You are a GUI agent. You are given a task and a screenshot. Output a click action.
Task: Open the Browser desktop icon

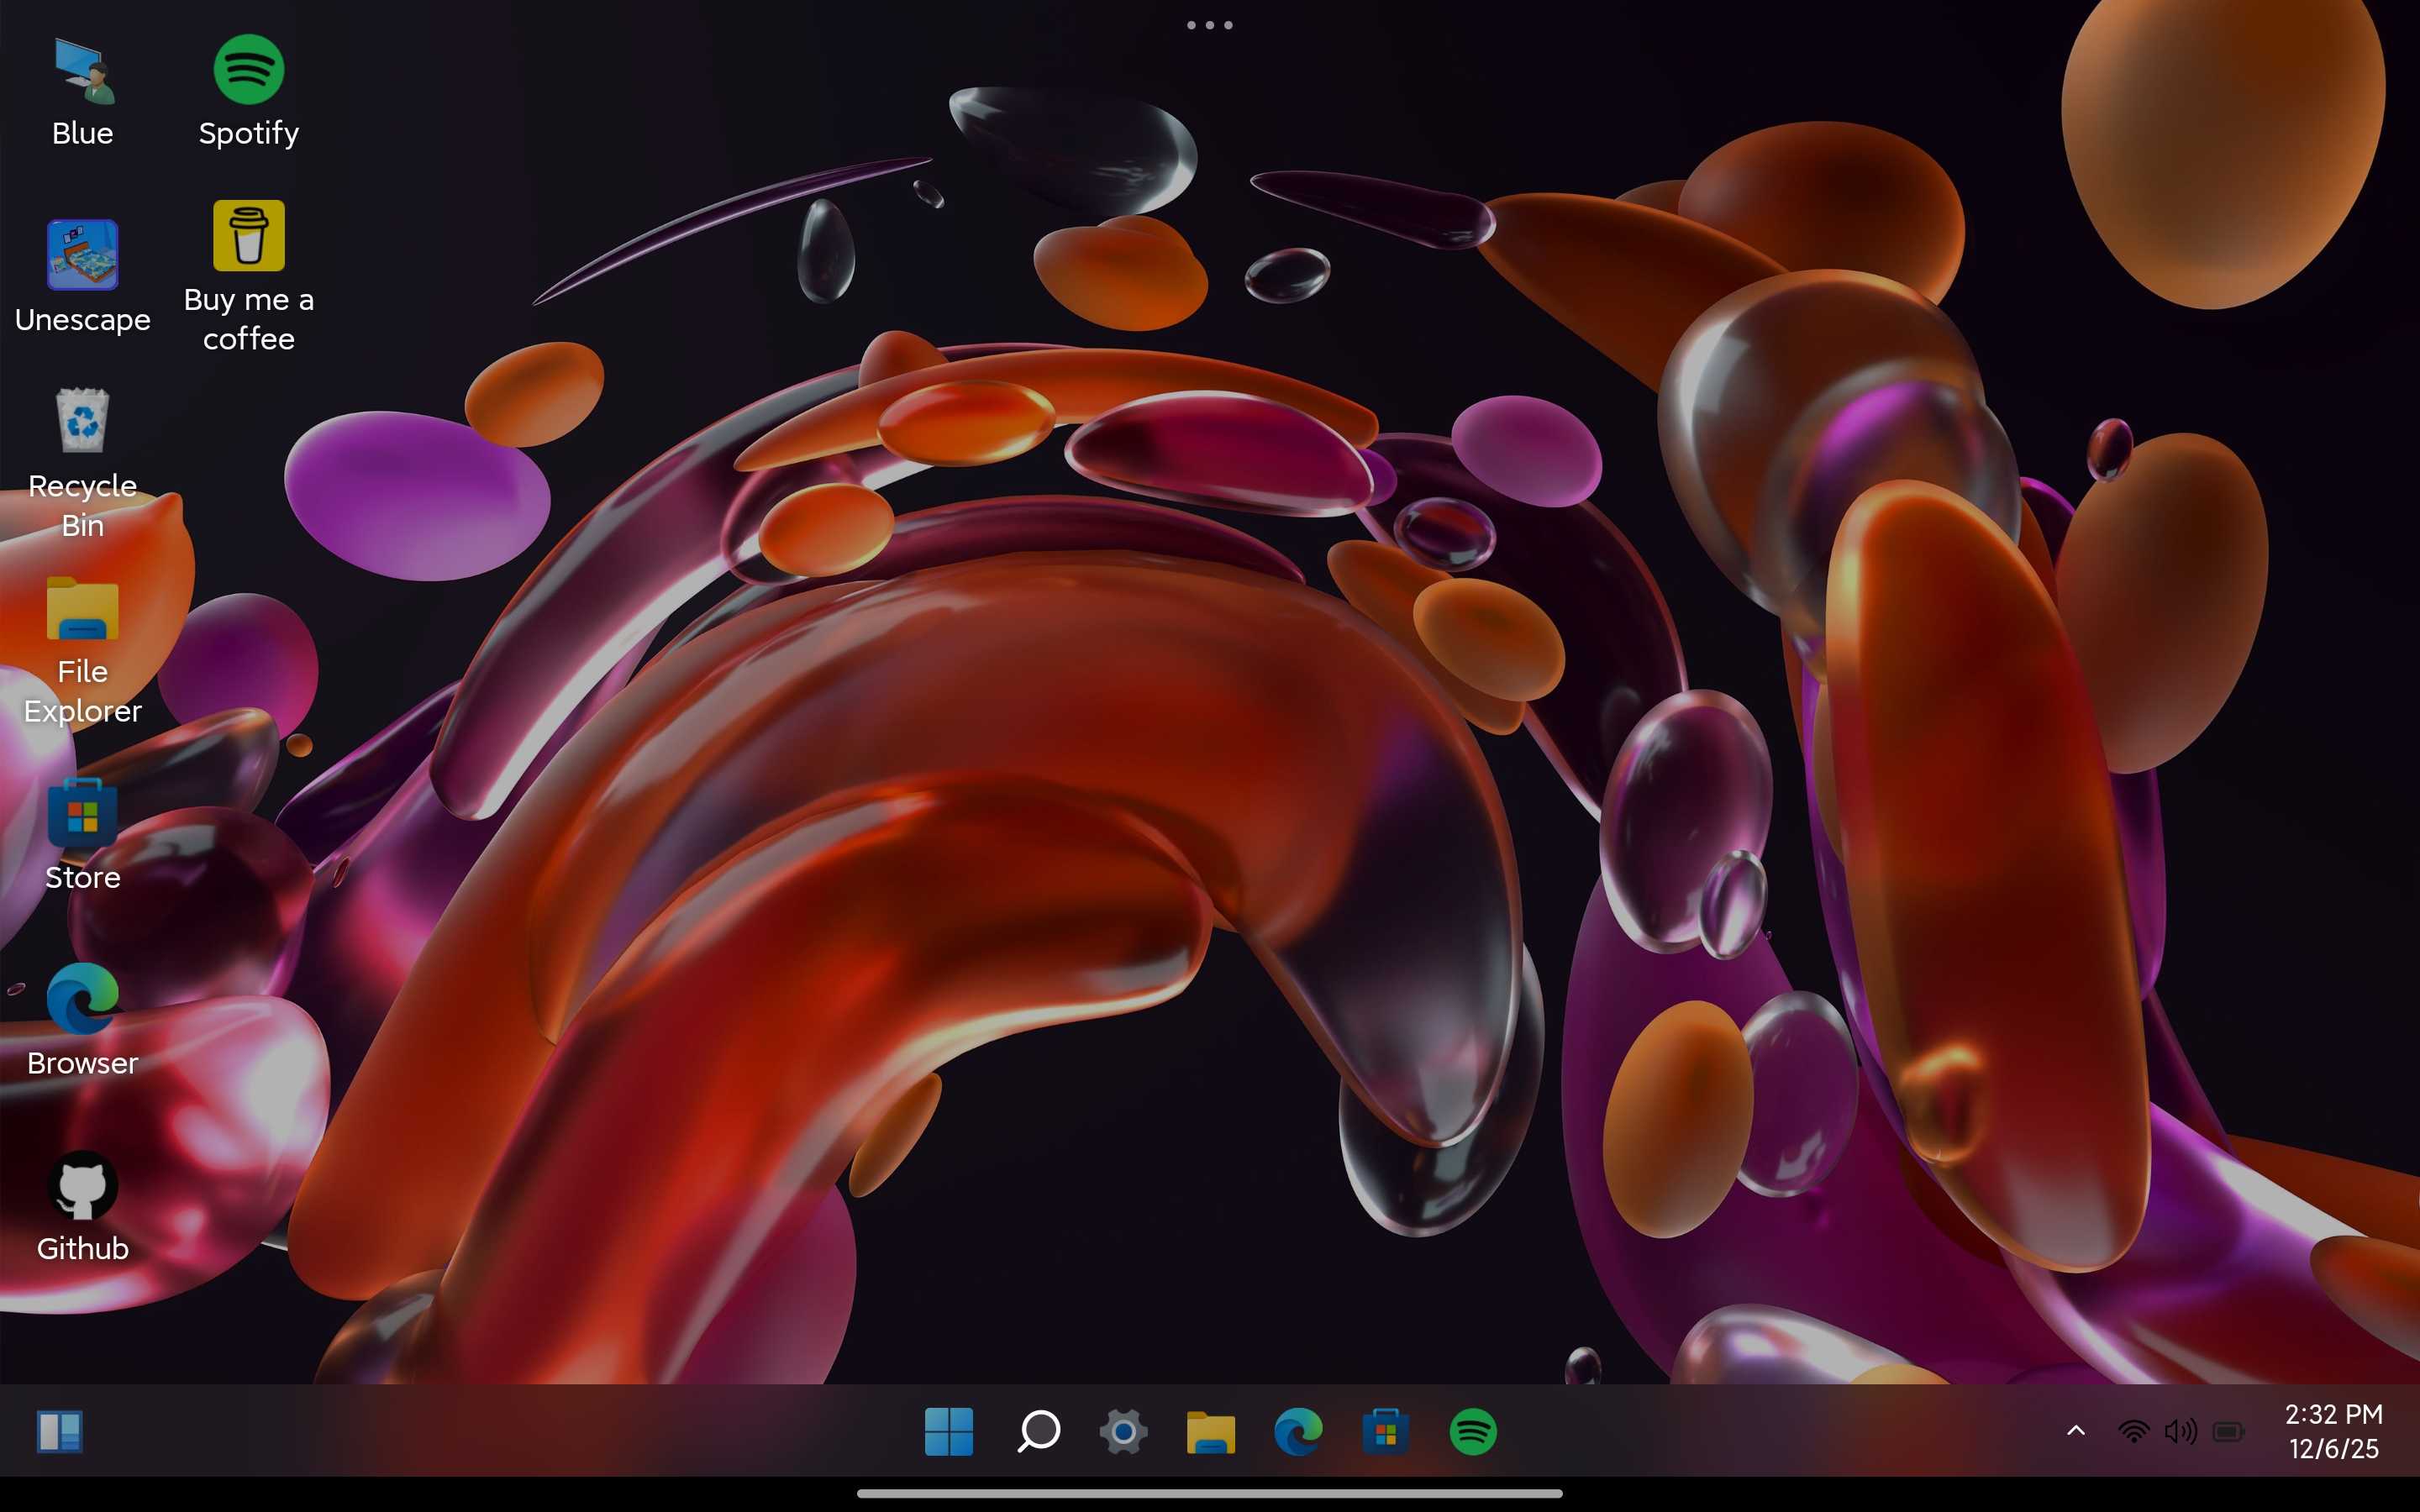click(83, 1000)
